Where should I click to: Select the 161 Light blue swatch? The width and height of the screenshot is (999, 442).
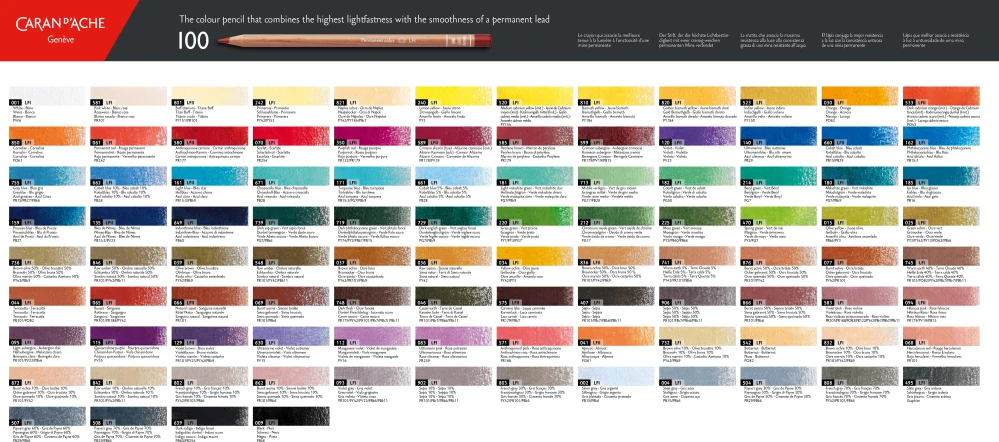(210, 176)
